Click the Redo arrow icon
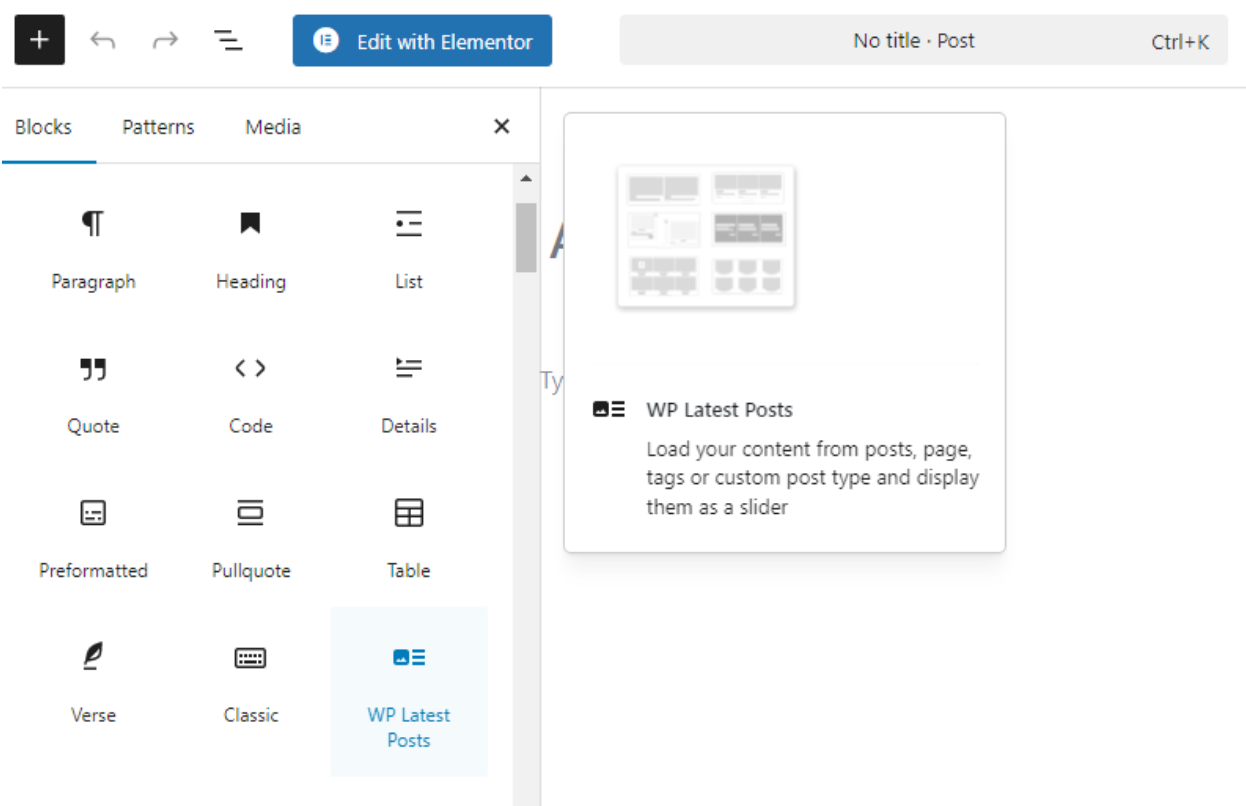1246x806 pixels. click(164, 41)
